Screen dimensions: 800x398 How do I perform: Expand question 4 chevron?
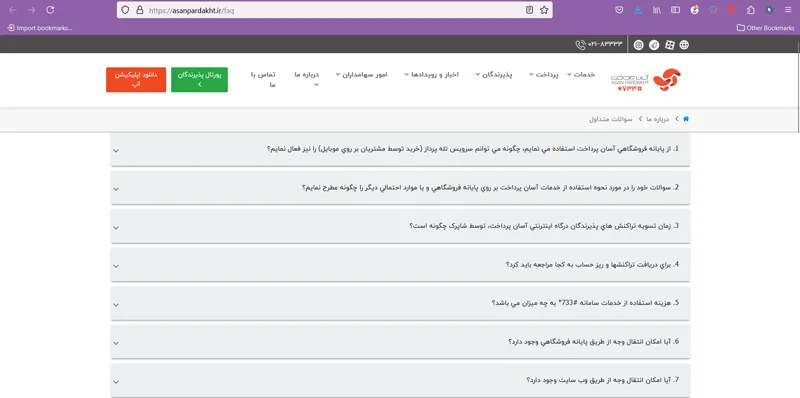click(116, 266)
